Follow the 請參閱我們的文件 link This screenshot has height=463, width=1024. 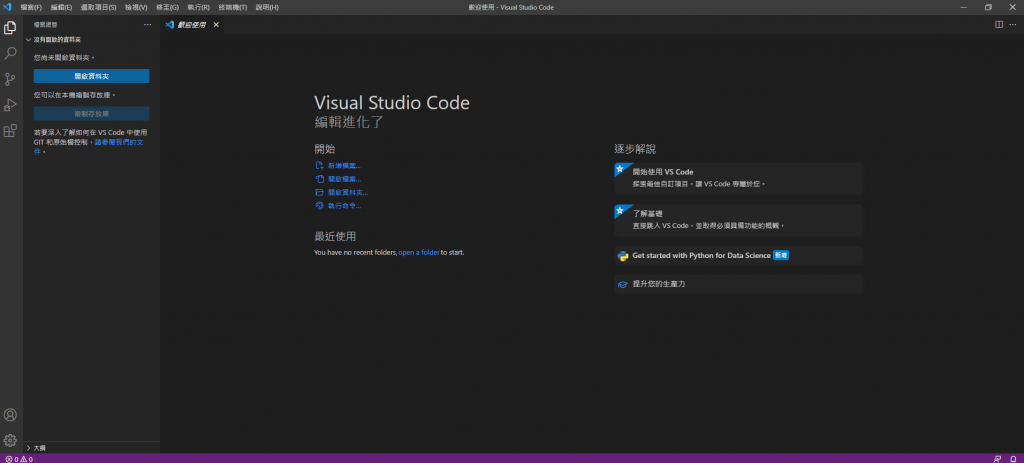(x=119, y=142)
